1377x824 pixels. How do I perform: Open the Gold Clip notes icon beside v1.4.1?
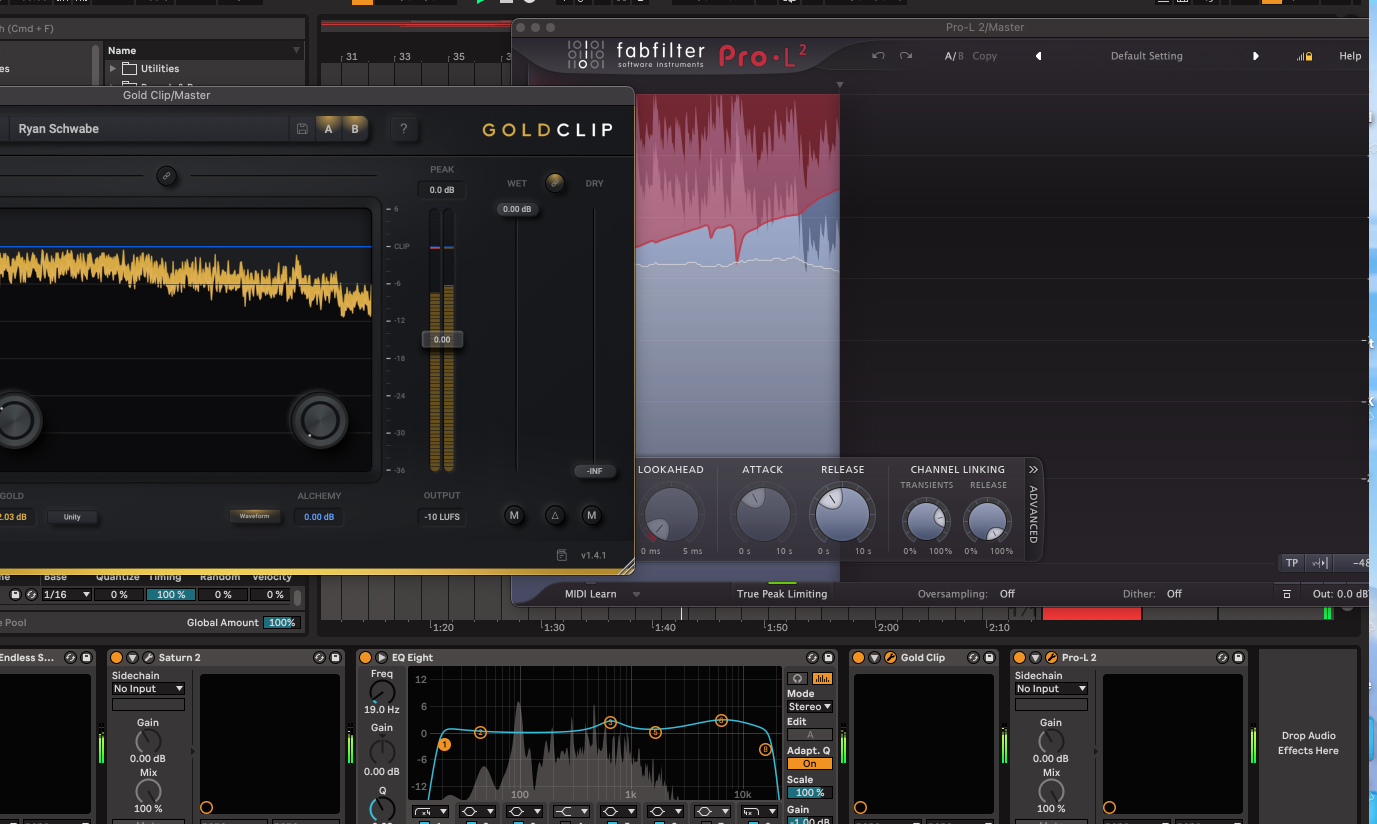pos(562,555)
